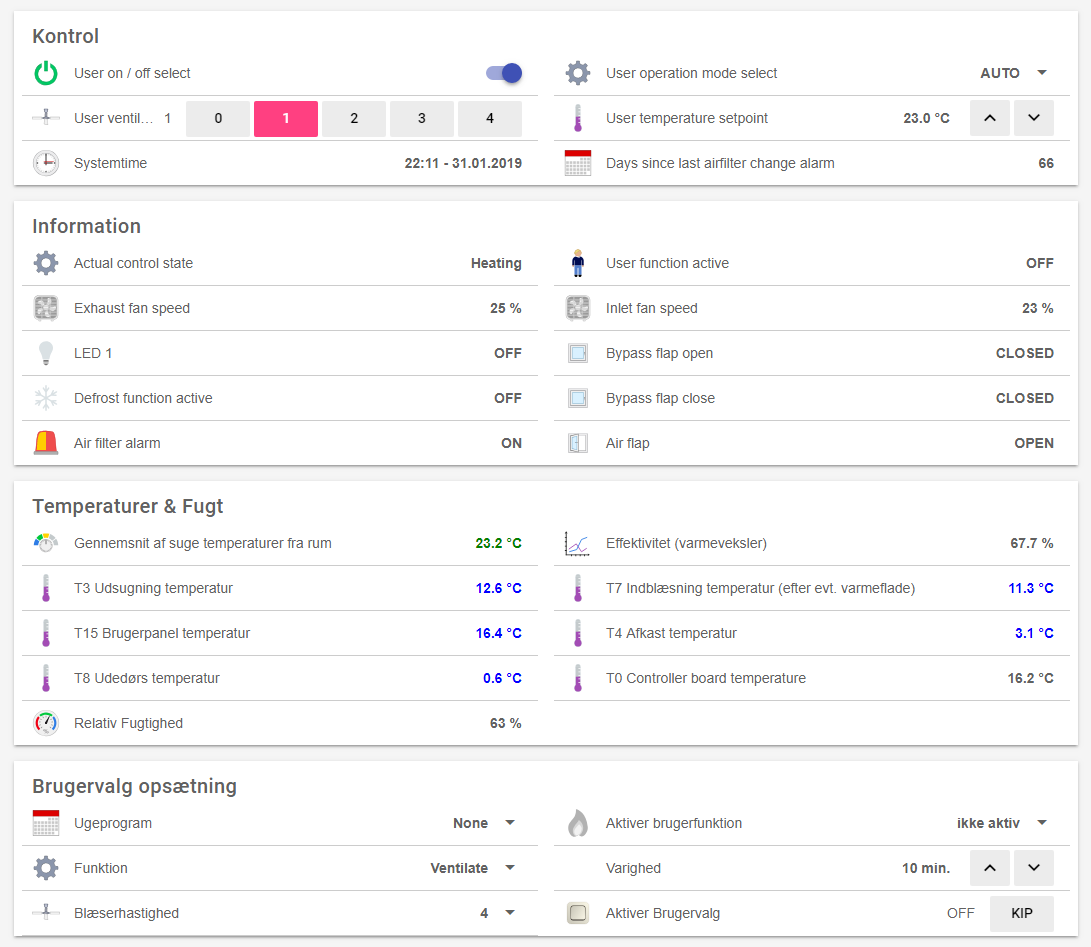Decrease the Varighed duration
Image resolution: width=1091 pixels, height=947 pixels.
(1034, 868)
